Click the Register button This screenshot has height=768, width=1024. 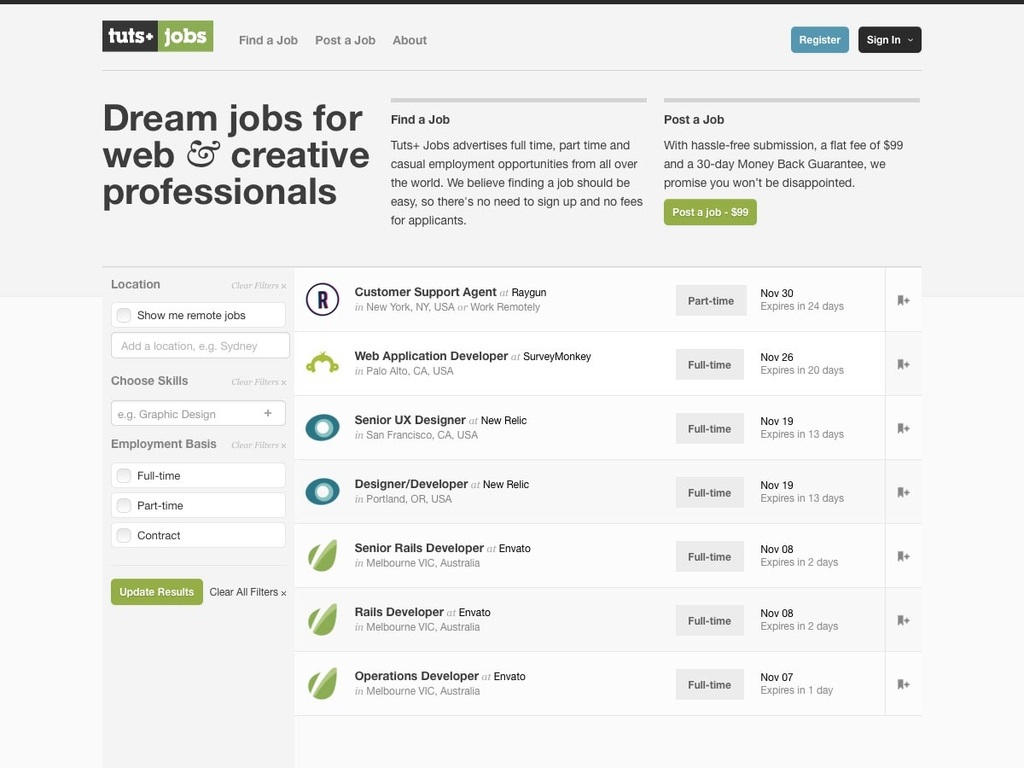(820, 40)
